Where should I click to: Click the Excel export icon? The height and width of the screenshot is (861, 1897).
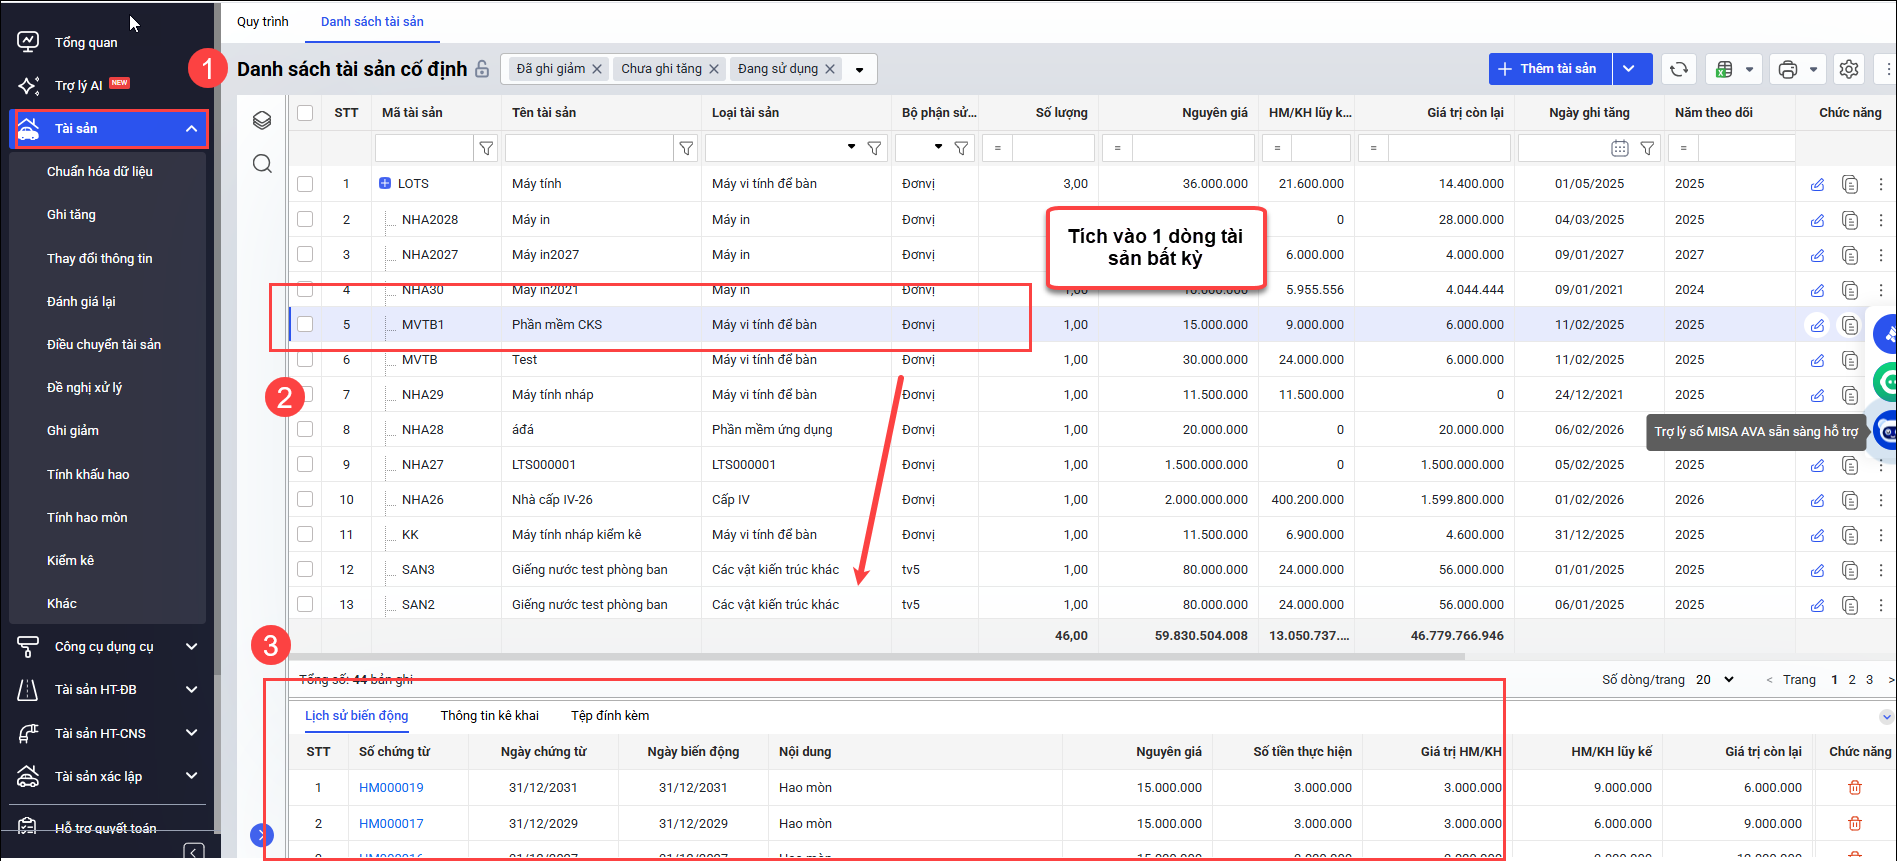coord(1724,69)
